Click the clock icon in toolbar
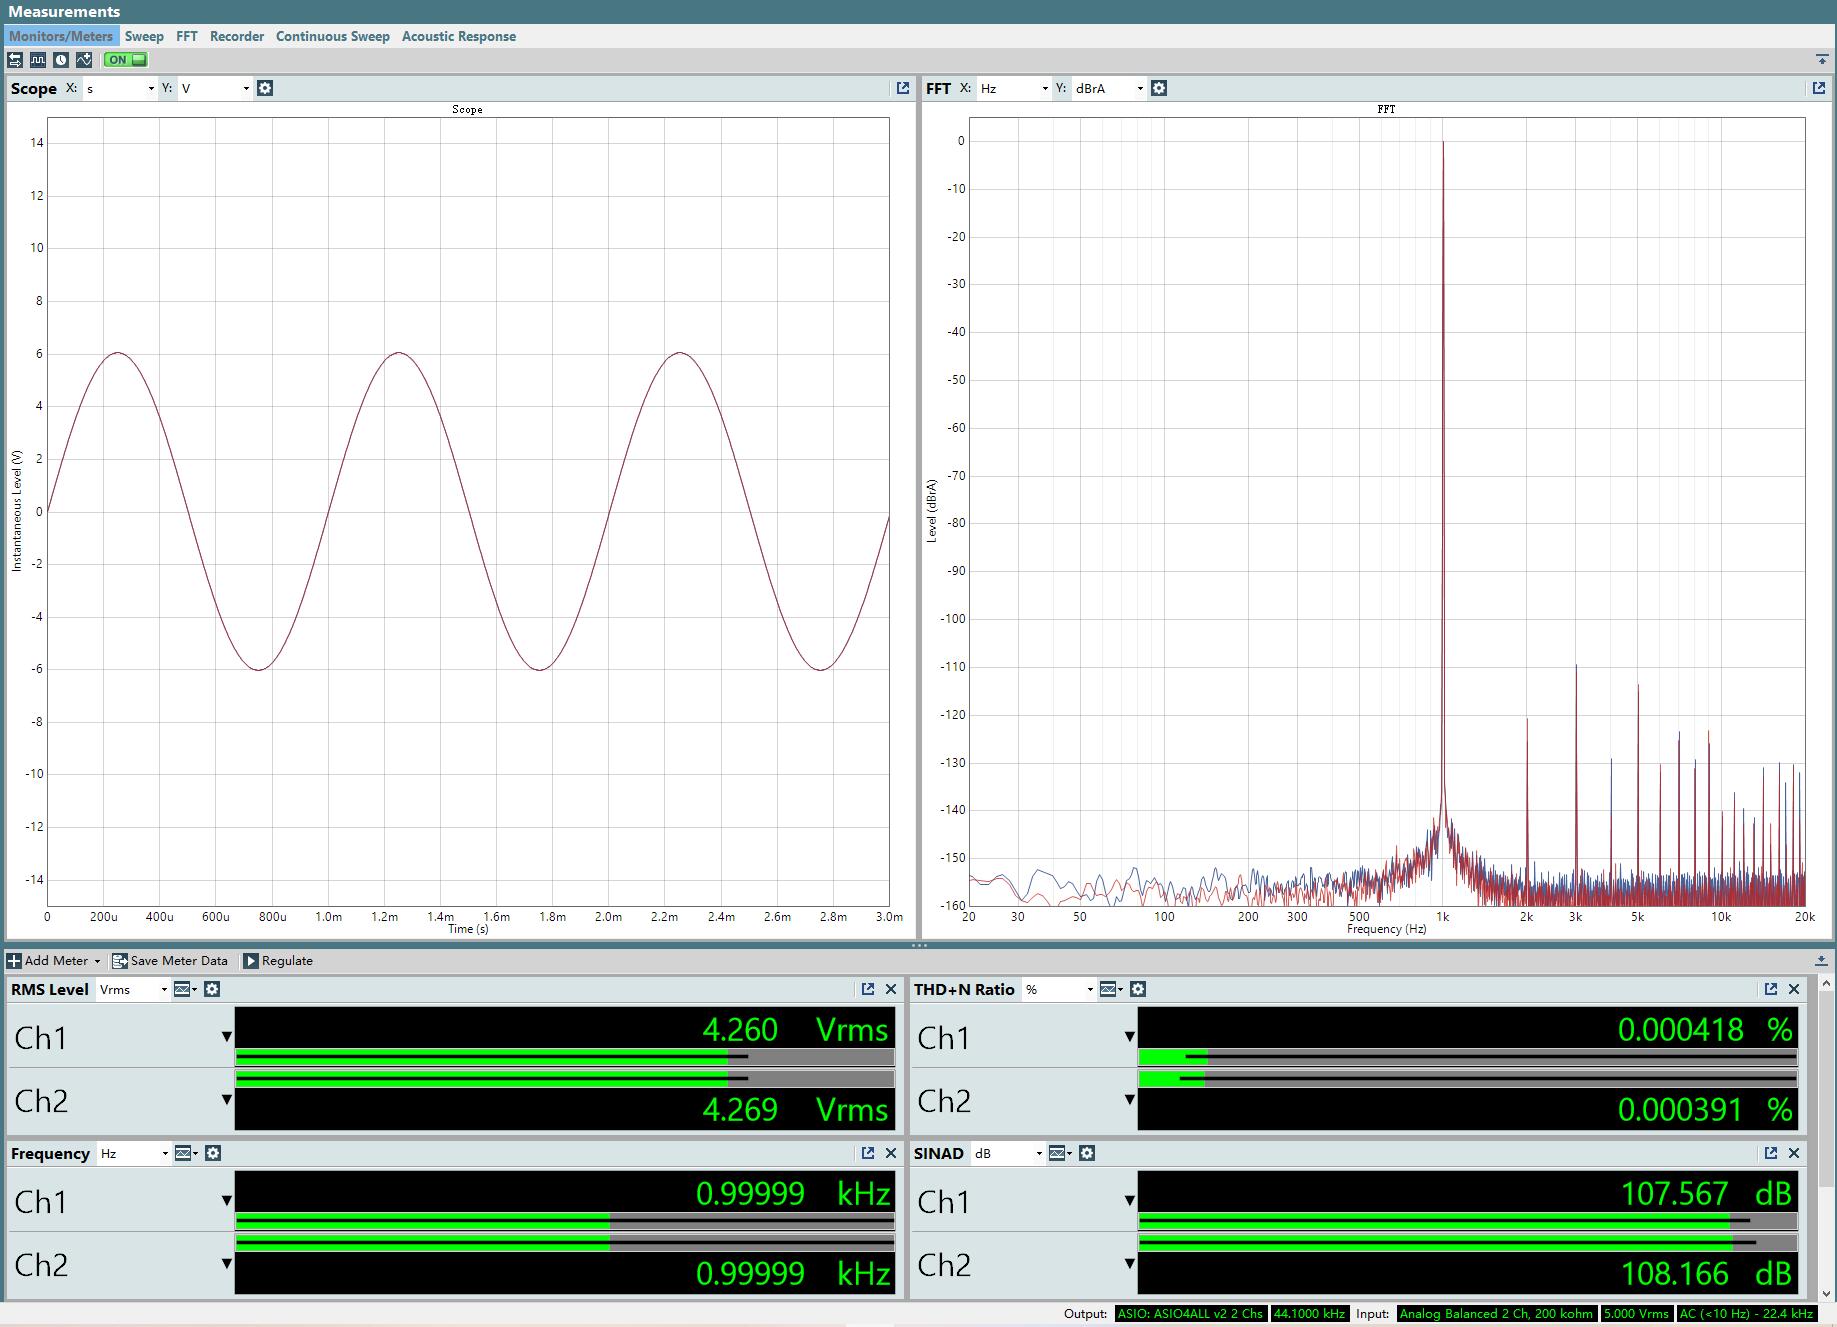The height and width of the screenshot is (1327, 1837). click(x=61, y=60)
